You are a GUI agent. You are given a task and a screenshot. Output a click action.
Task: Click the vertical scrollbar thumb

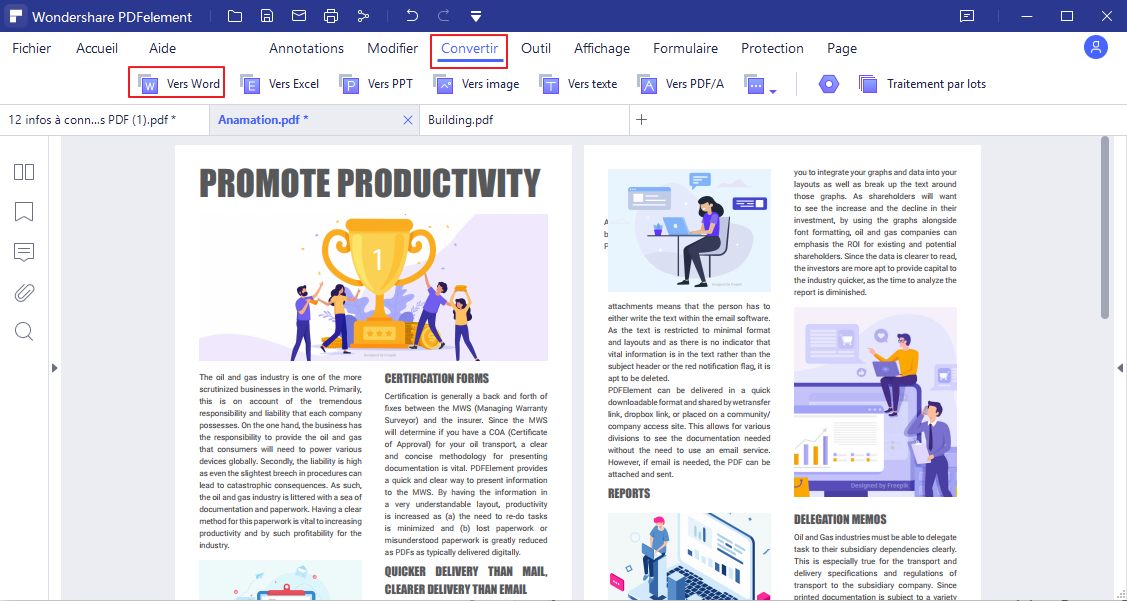[1105, 228]
